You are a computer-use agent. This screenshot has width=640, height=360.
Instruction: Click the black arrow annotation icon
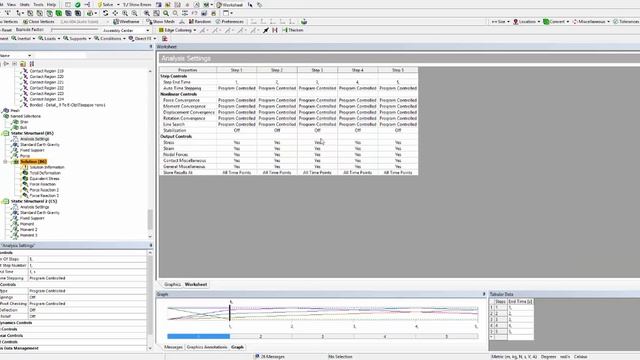266,30
